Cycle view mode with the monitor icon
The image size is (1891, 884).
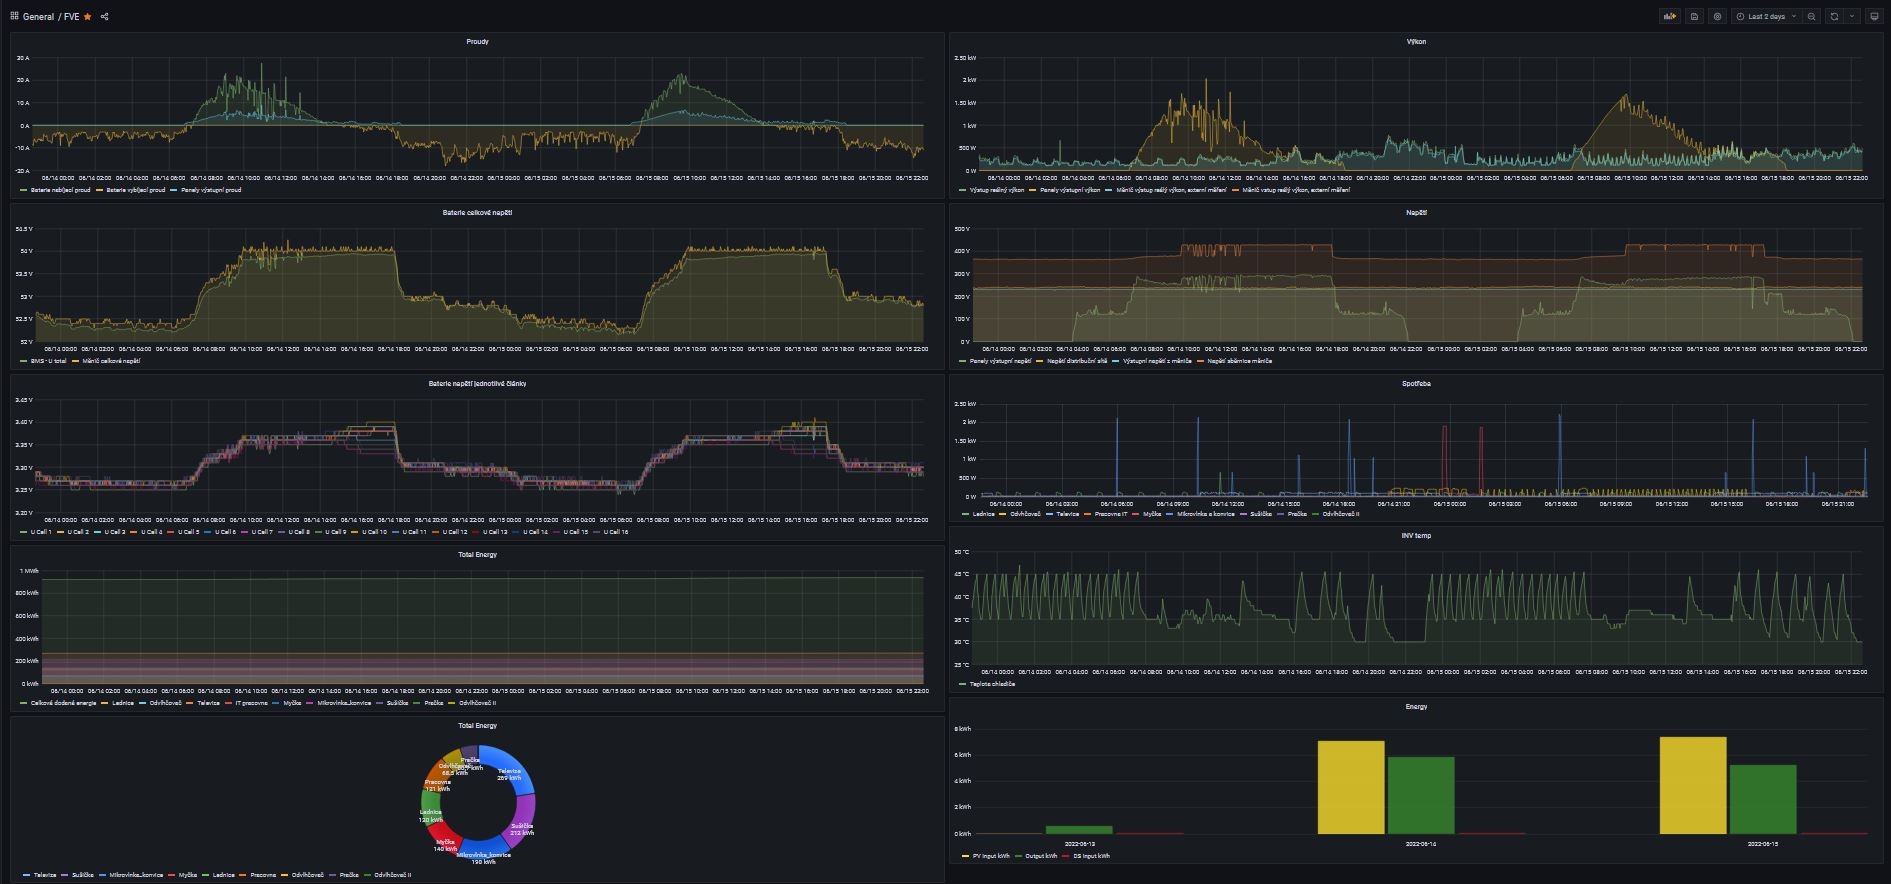tap(1874, 17)
